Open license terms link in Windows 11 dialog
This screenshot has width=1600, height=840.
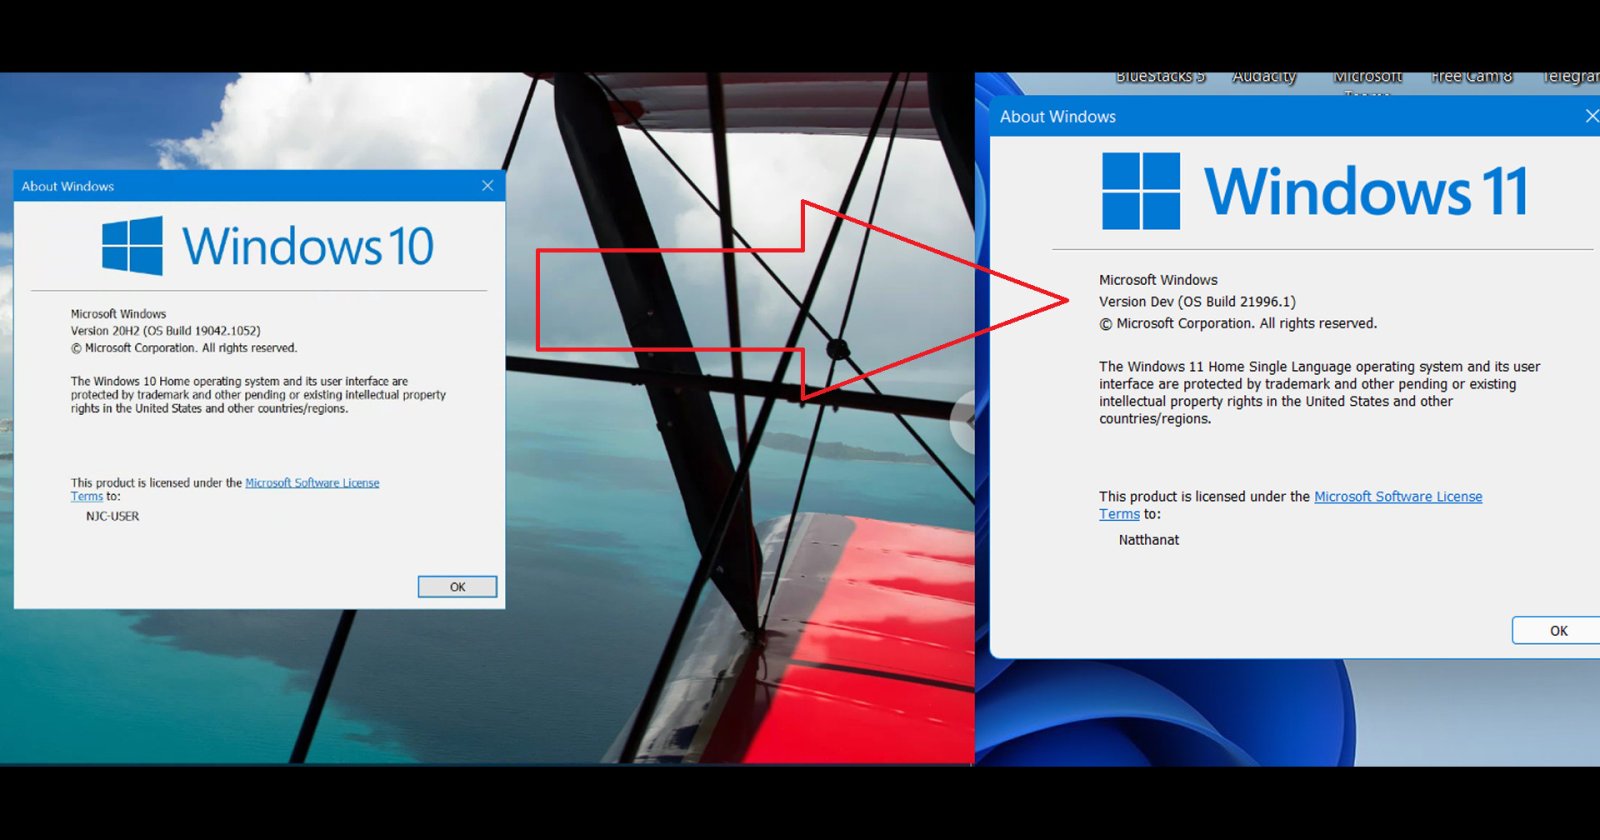(1397, 497)
